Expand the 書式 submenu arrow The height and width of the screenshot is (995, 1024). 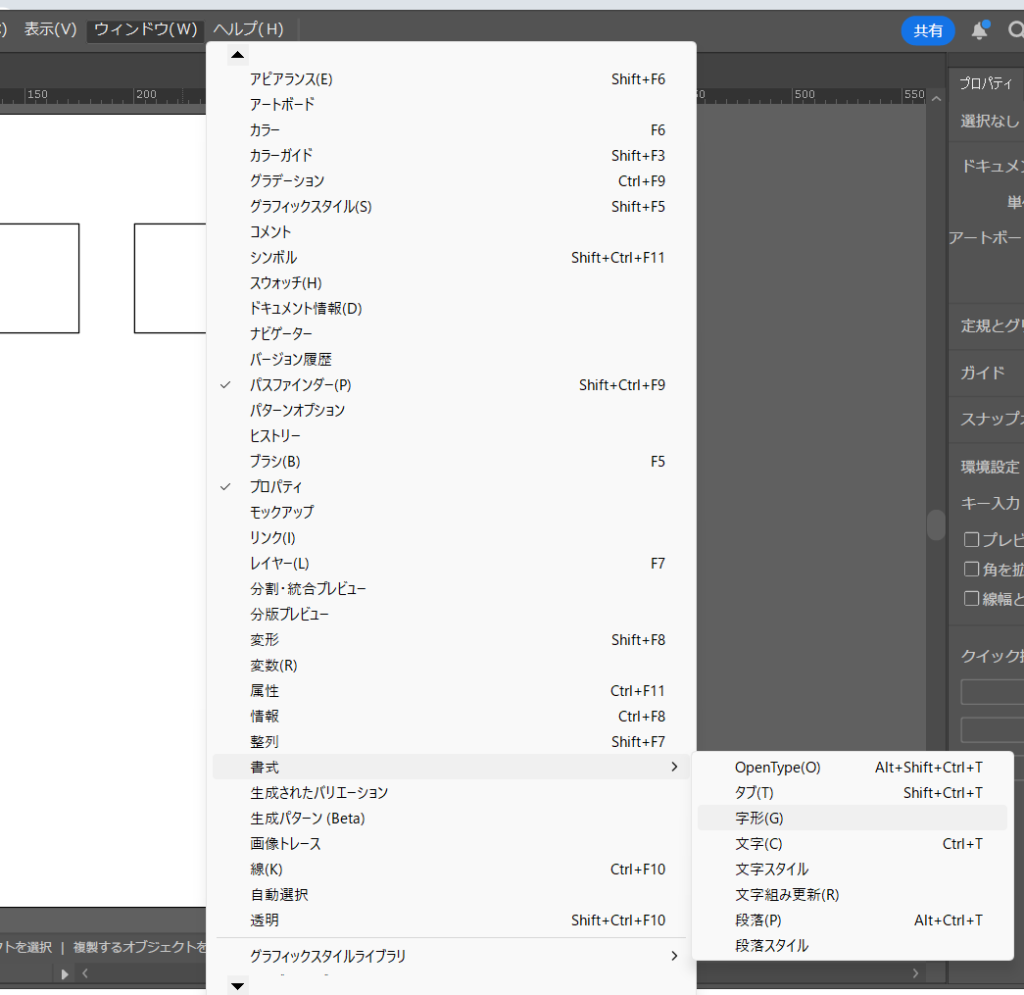click(x=674, y=767)
